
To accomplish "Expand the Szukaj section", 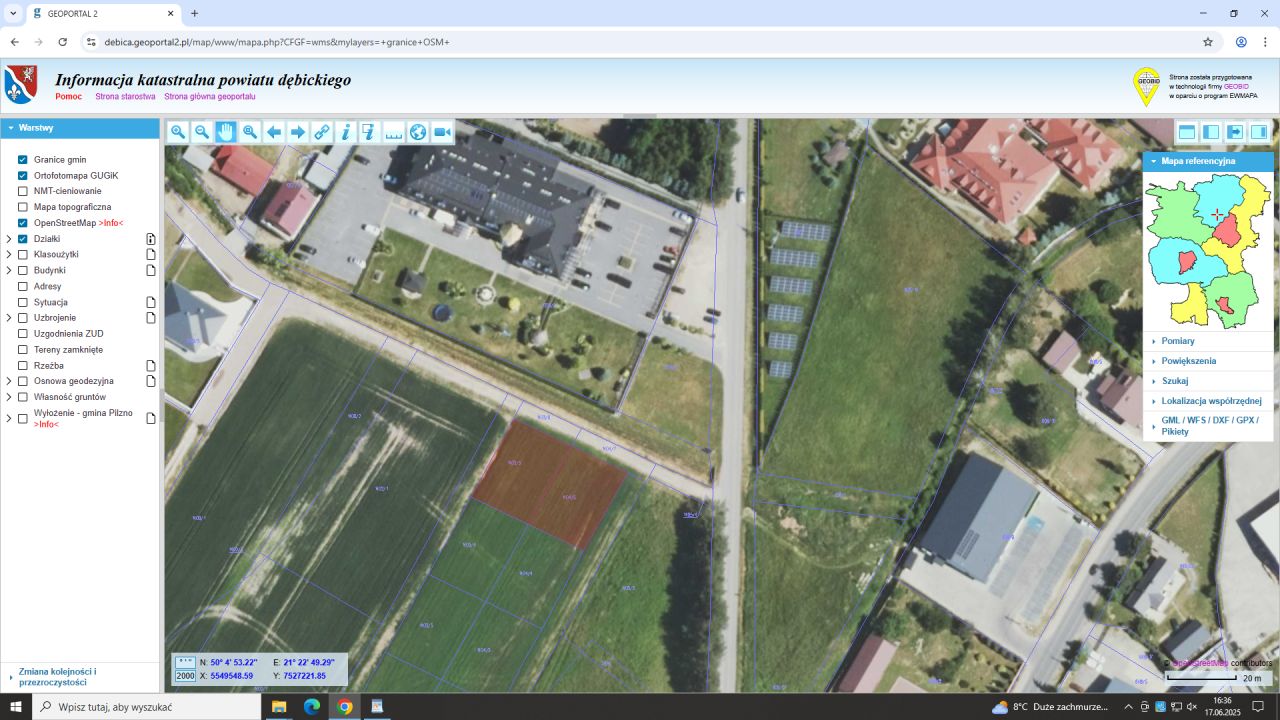I will (1208, 381).
